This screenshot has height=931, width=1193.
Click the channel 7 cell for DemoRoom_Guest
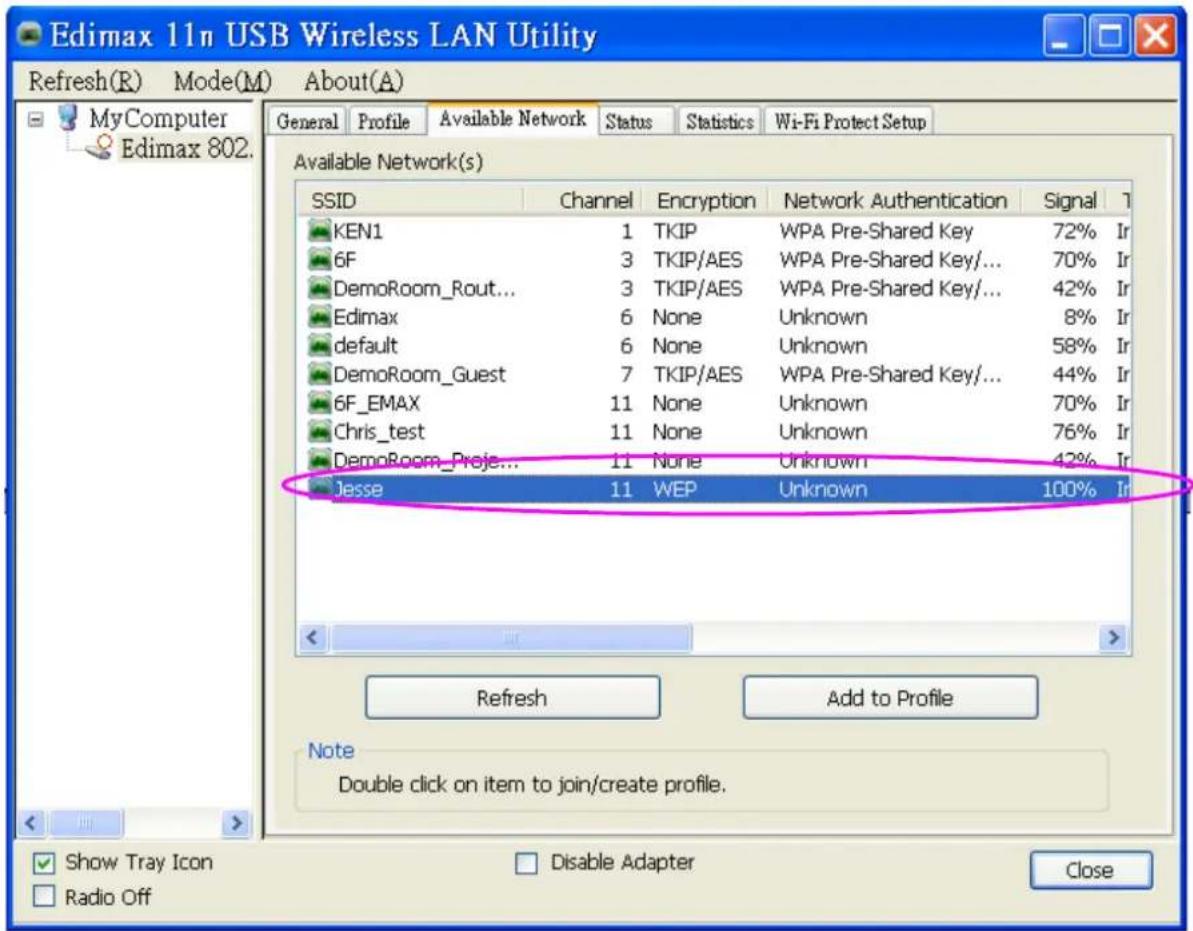(x=626, y=374)
